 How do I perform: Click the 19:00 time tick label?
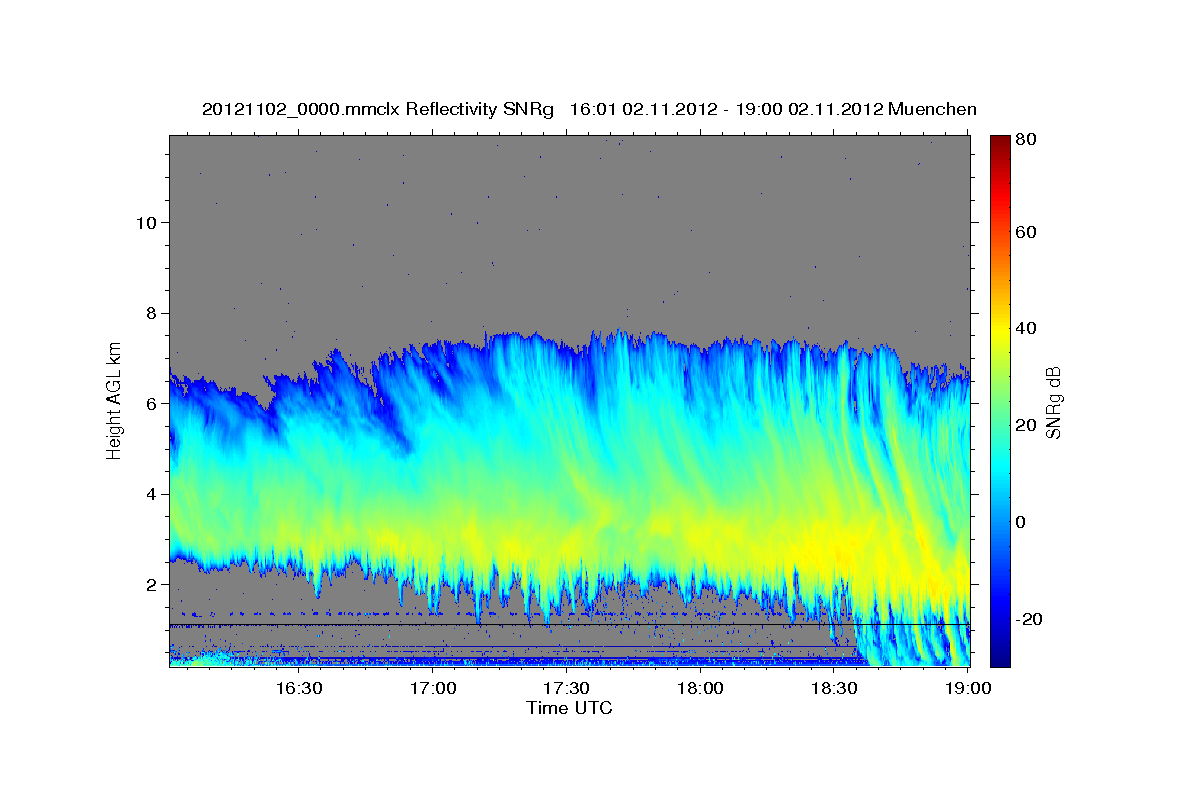click(x=969, y=688)
